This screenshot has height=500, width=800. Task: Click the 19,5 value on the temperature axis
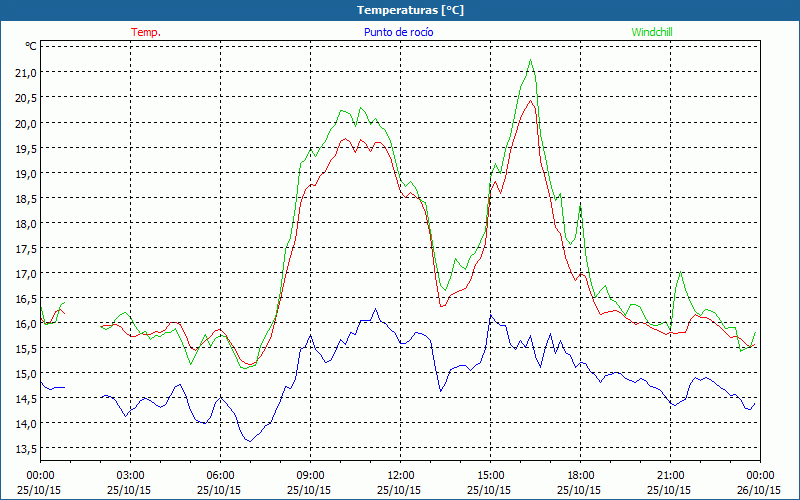pyautogui.click(x=26, y=148)
